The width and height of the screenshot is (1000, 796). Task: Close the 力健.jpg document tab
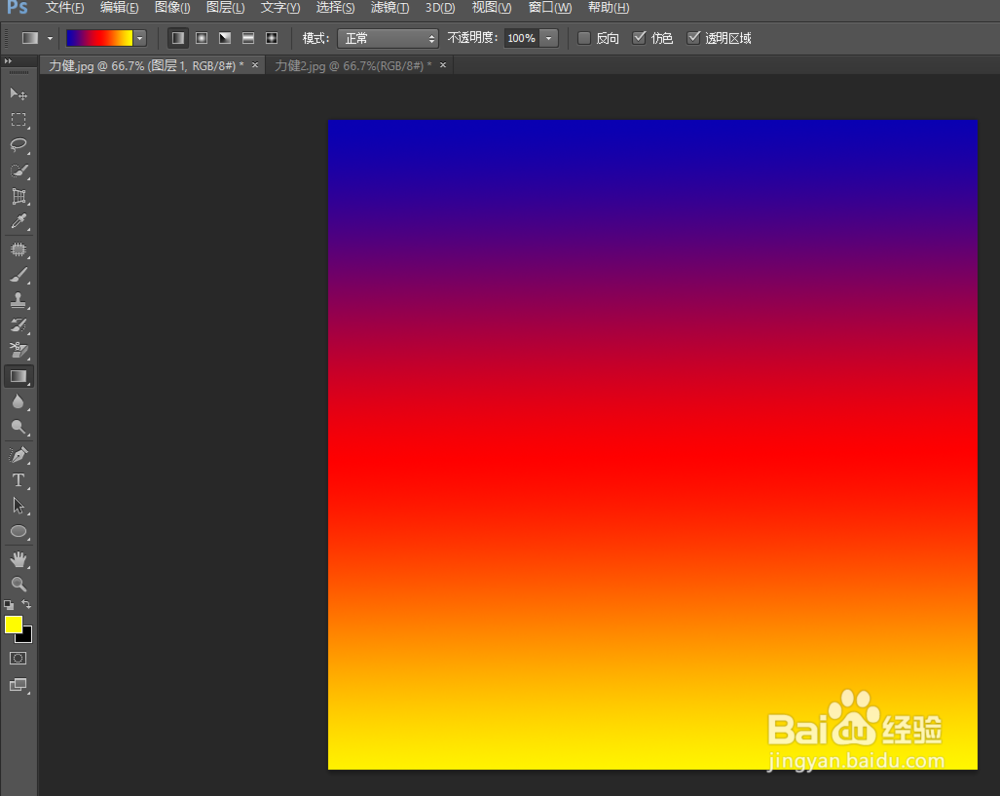[x=255, y=65]
